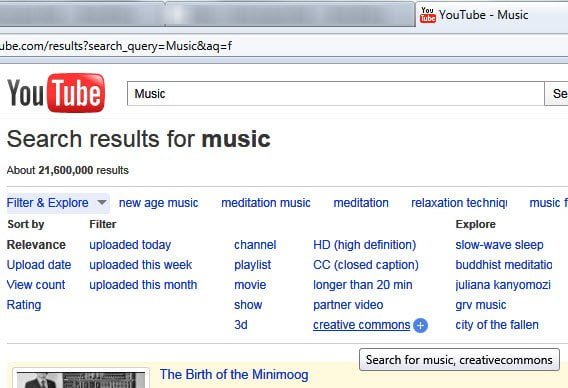
Task: Filter results to 3d
Action: click(x=241, y=325)
